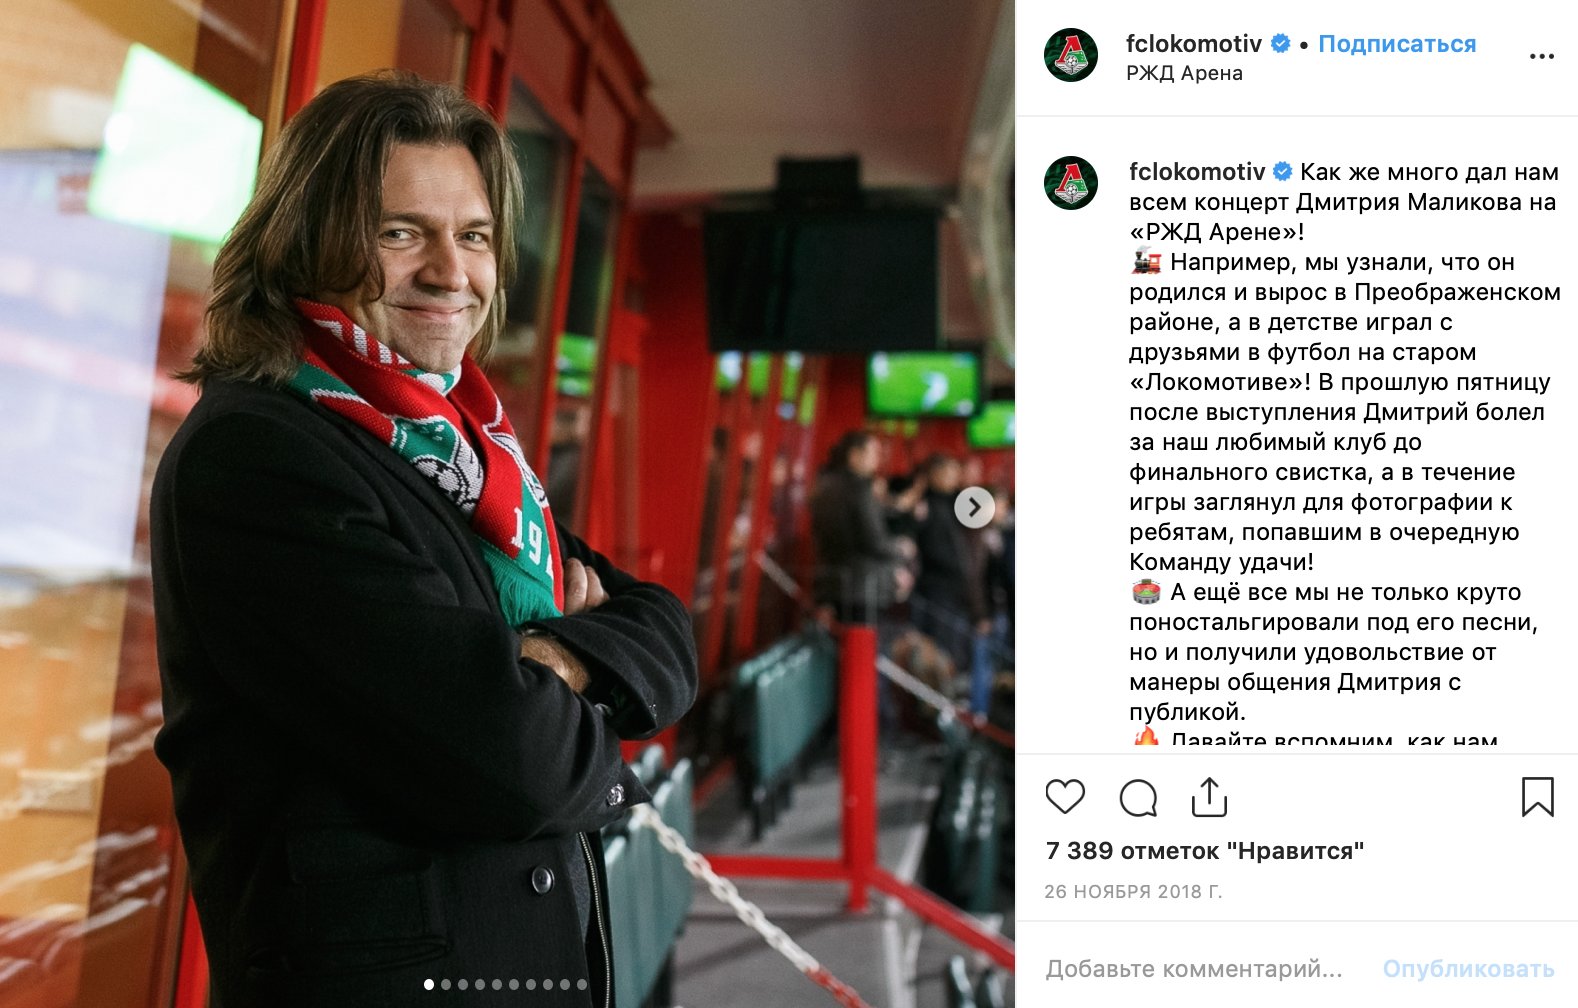The image size is (1578, 1008).
Task: Save the post with the bookmark icon
Action: coord(1537,797)
